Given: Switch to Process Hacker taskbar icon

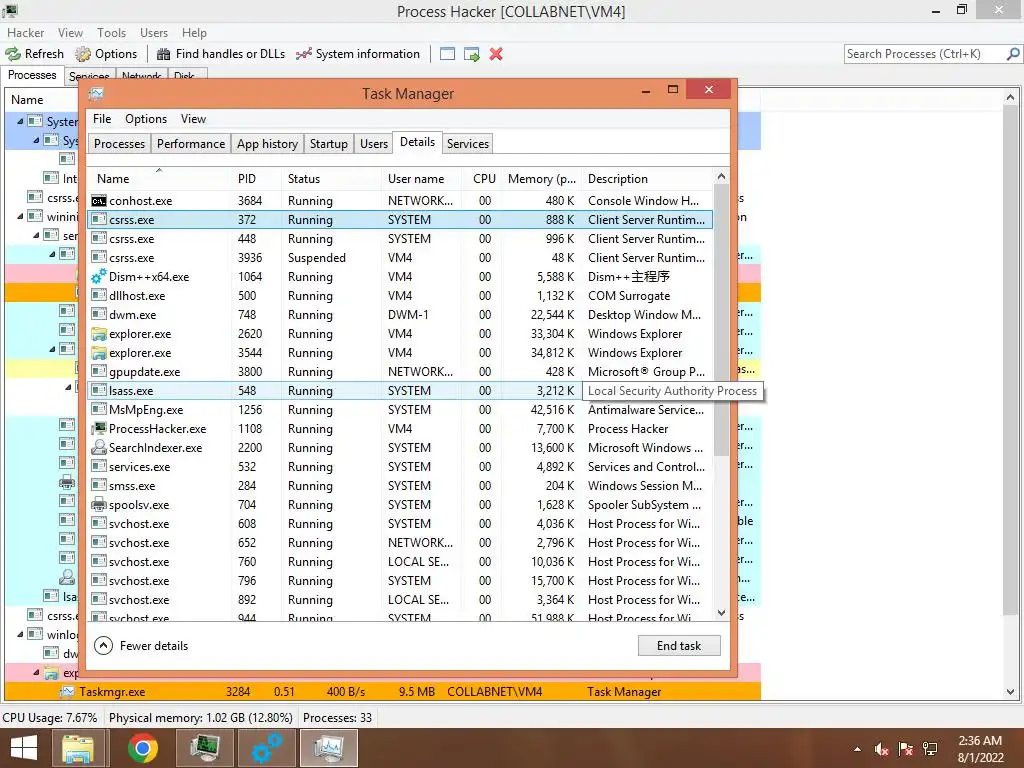Looking at the screenshot, I should [204, 748].
